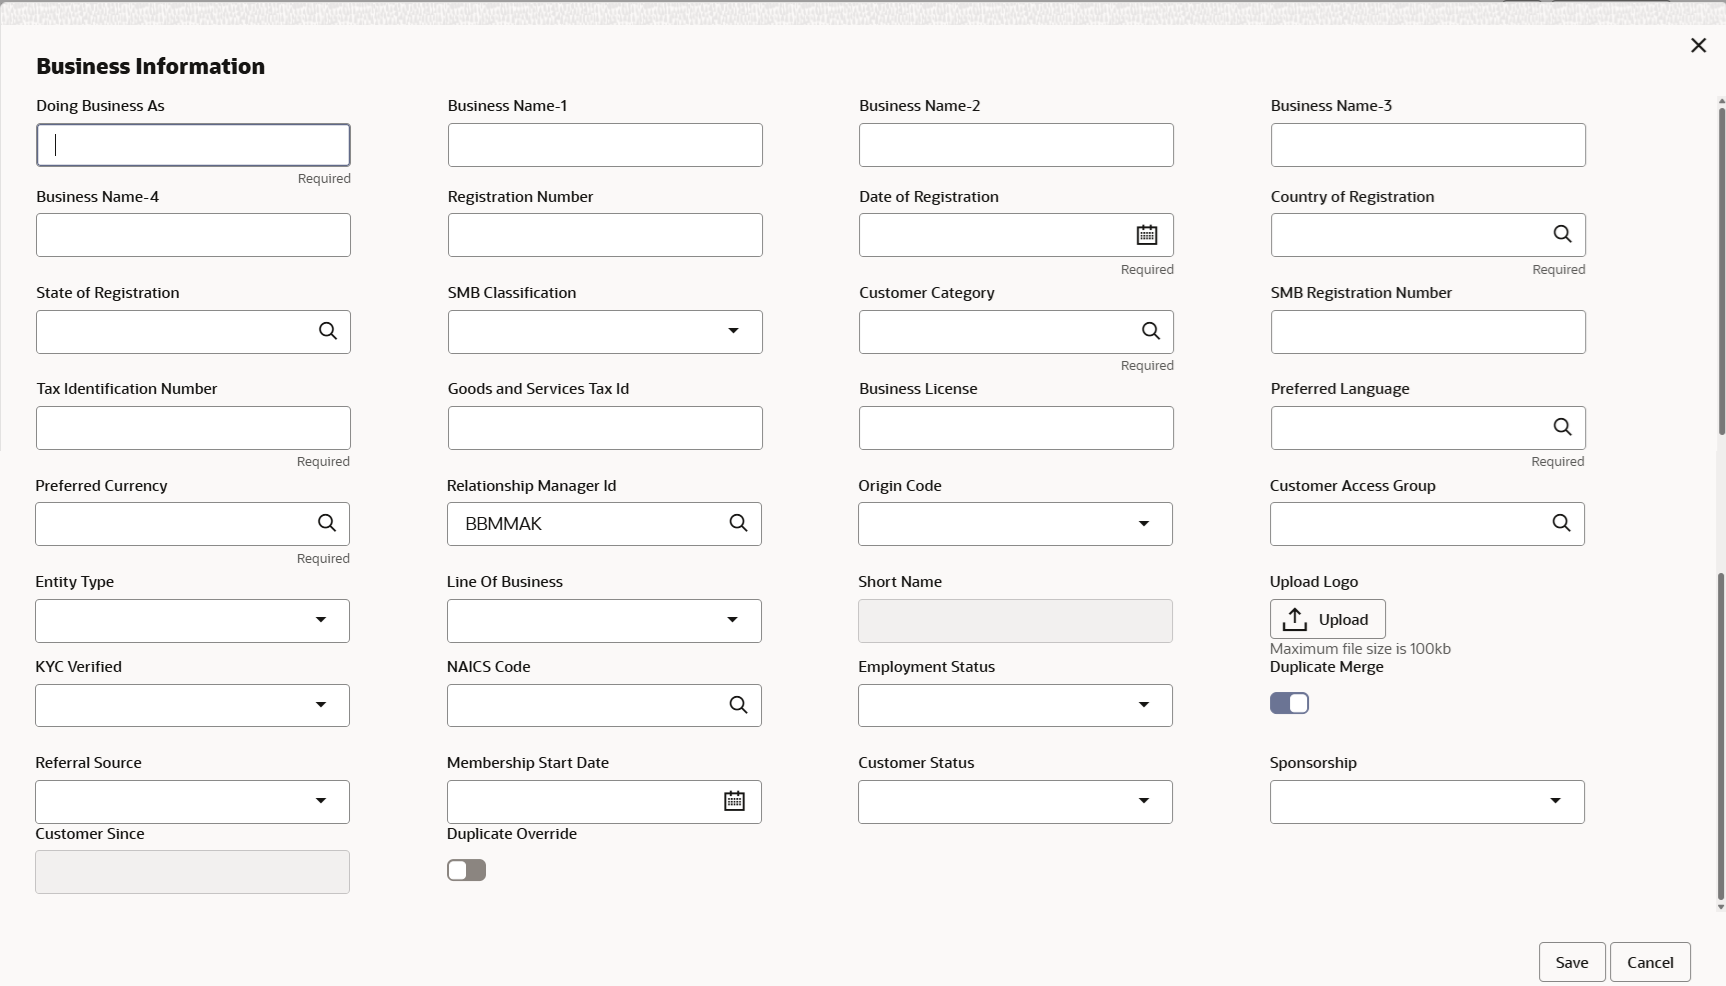Open the Membership Start Date calendar
The image size is (1726, 986).
(x=734, y=801)
